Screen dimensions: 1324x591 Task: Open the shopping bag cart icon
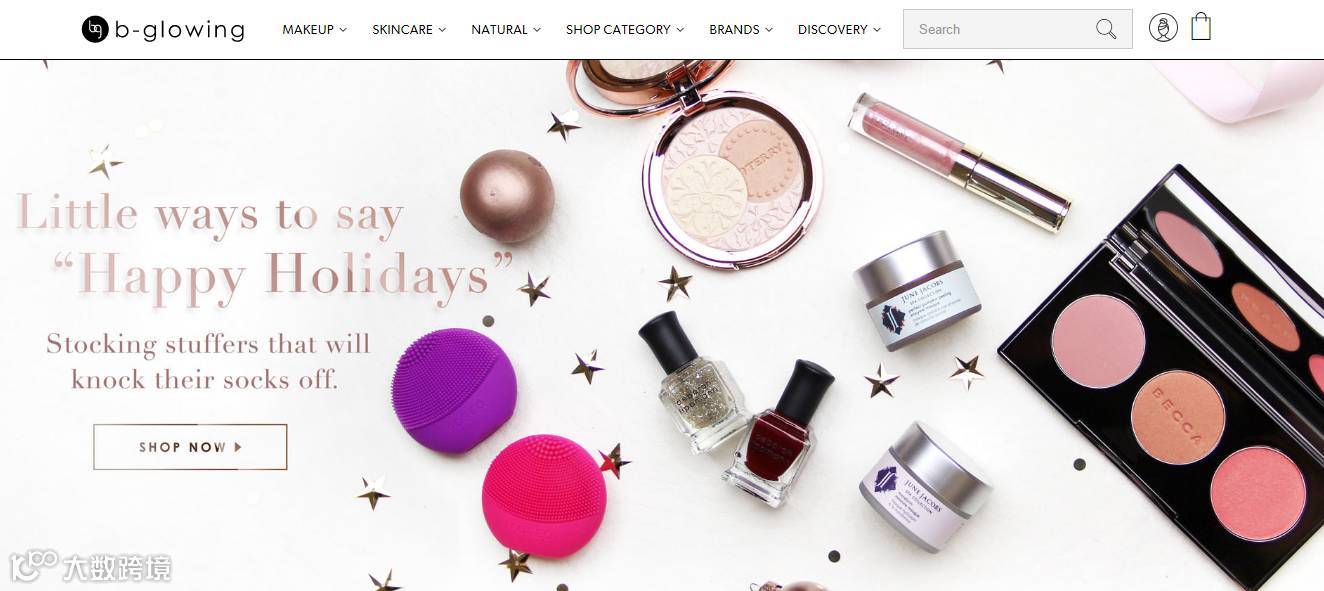pos(1201,26)
